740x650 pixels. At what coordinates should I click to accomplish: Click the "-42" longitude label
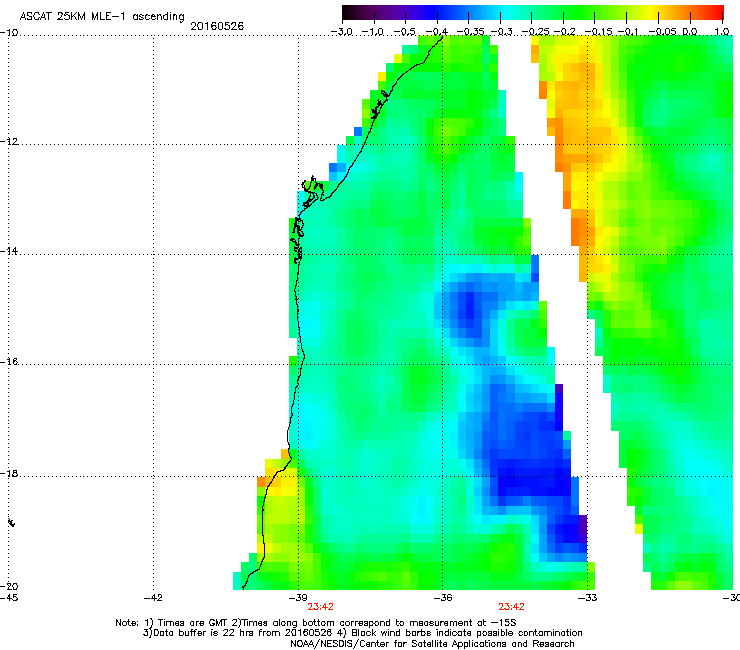click(x=153, y=598)
